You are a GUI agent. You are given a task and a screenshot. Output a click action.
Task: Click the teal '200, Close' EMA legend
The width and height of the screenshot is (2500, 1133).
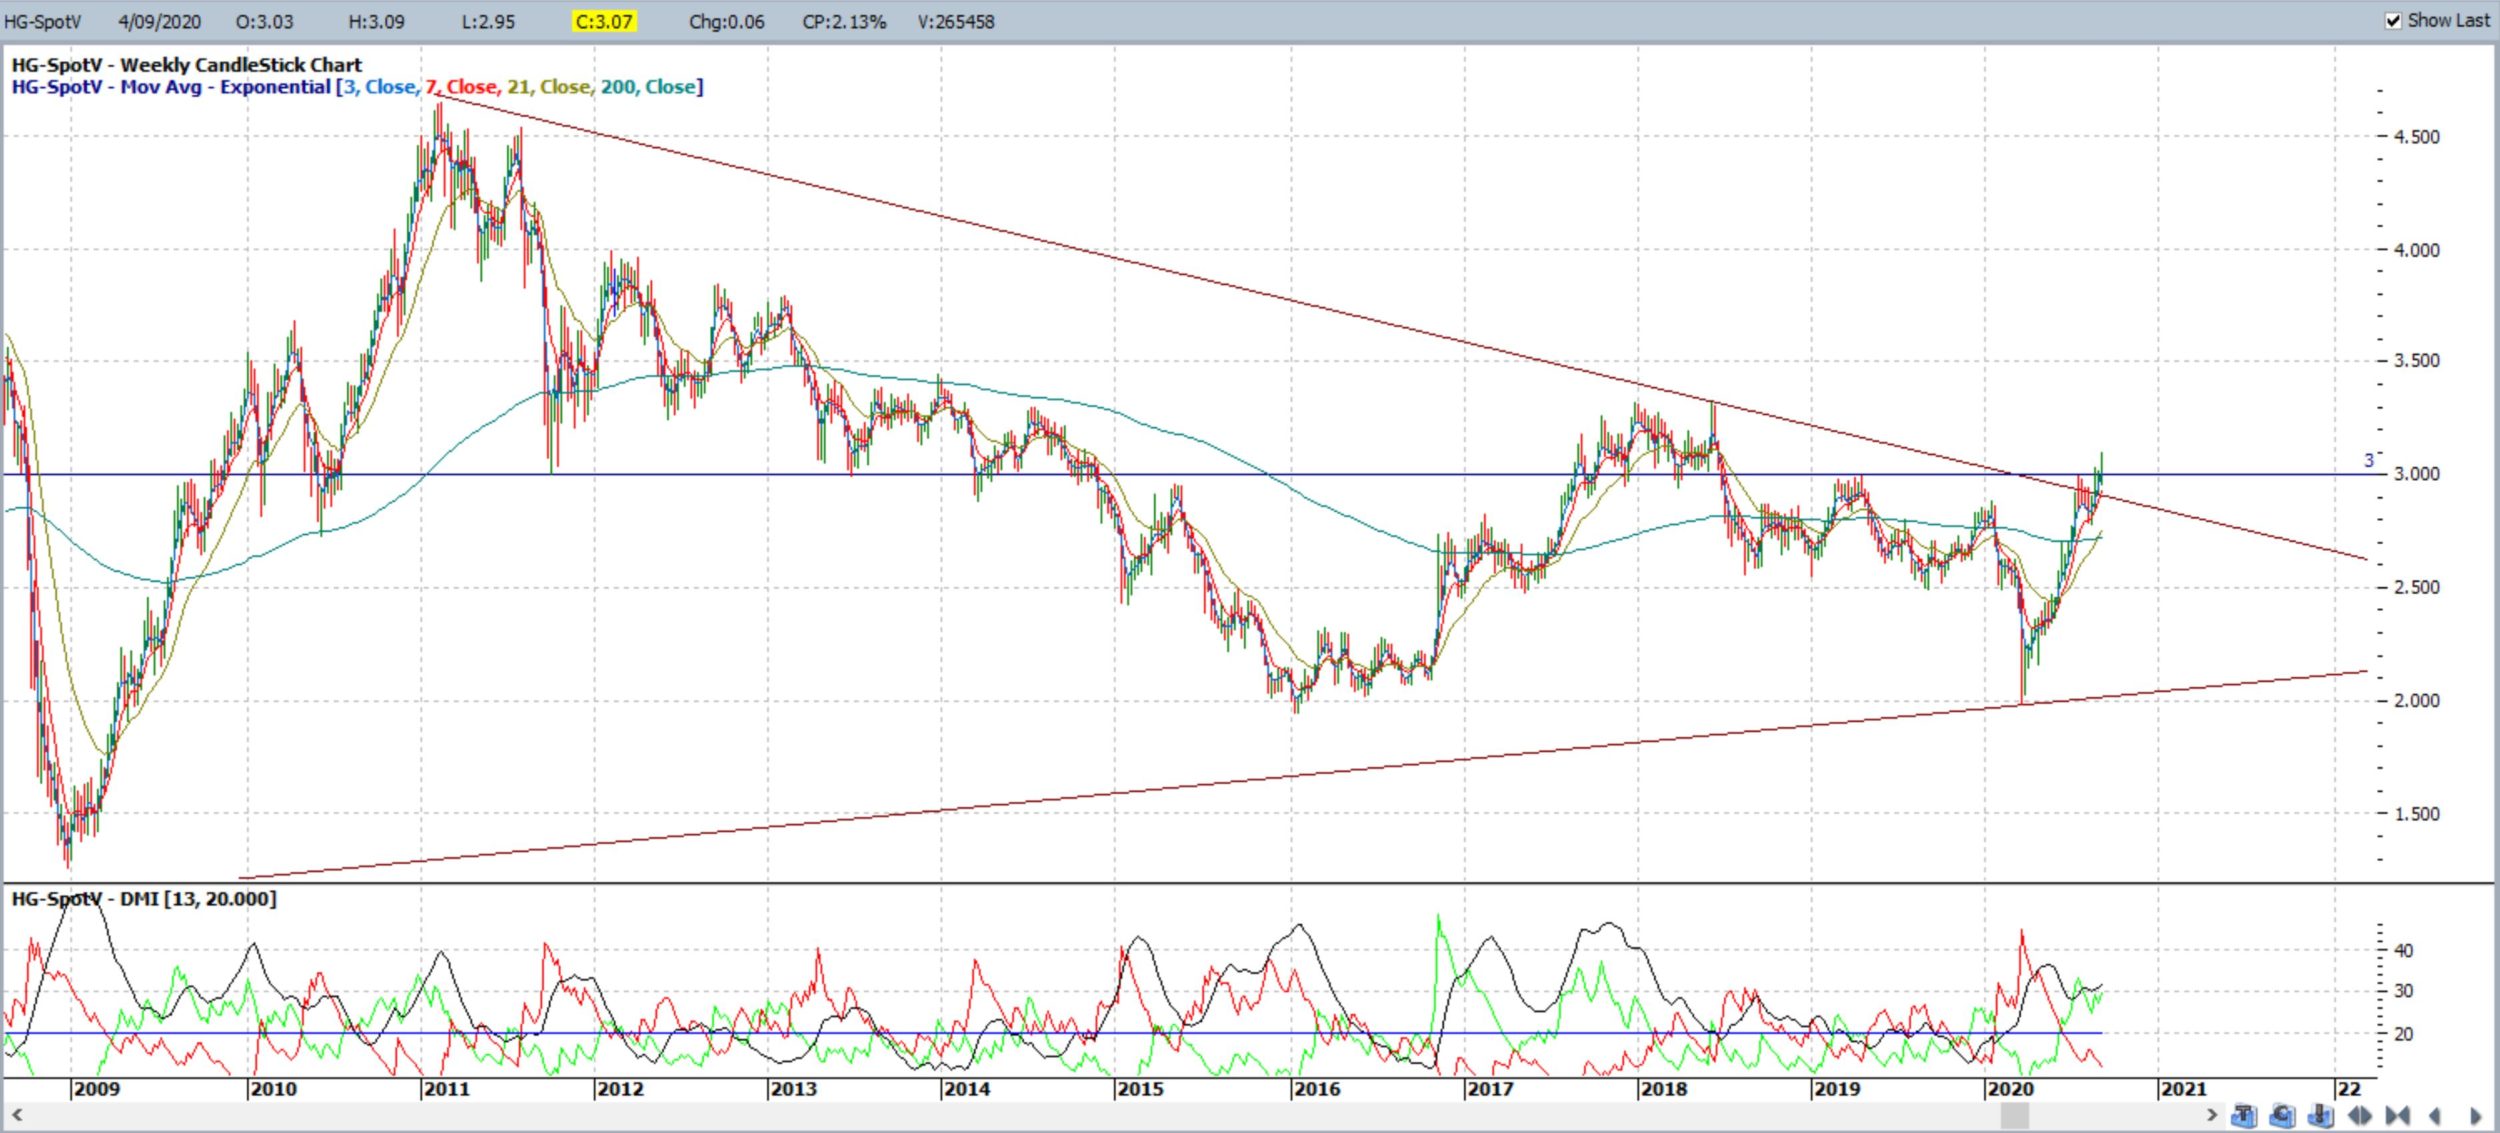pos(648,87)
